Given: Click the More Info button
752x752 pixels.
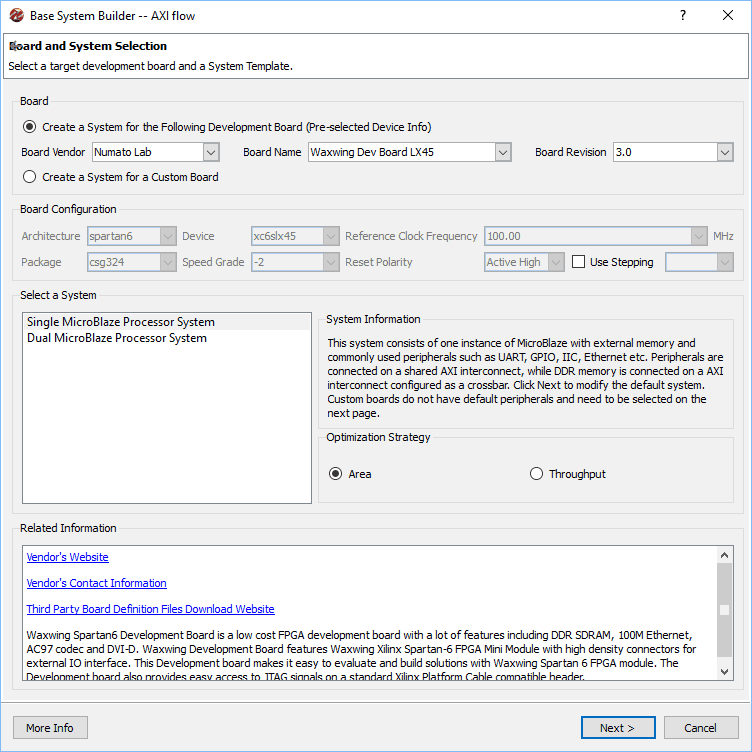Looking at the screenshot, I should point(50,728).
